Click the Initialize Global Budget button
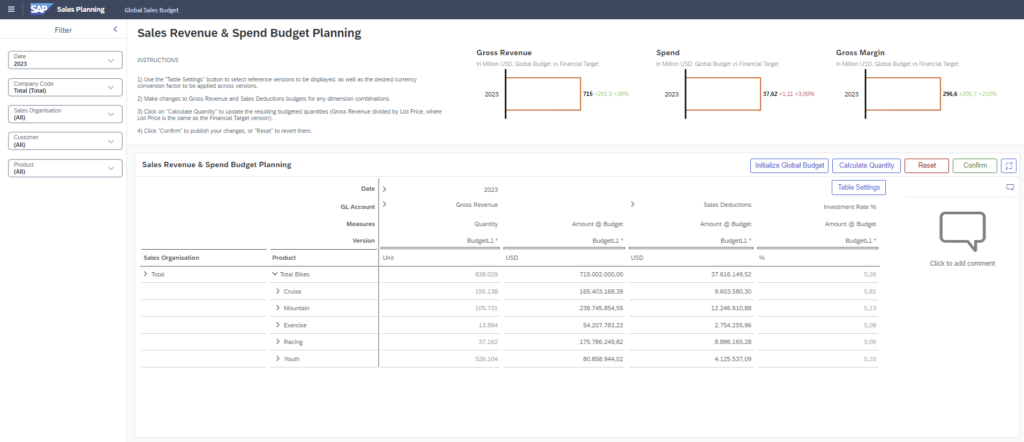Viewport: 1024px width, 442px height. click(788, 166)
